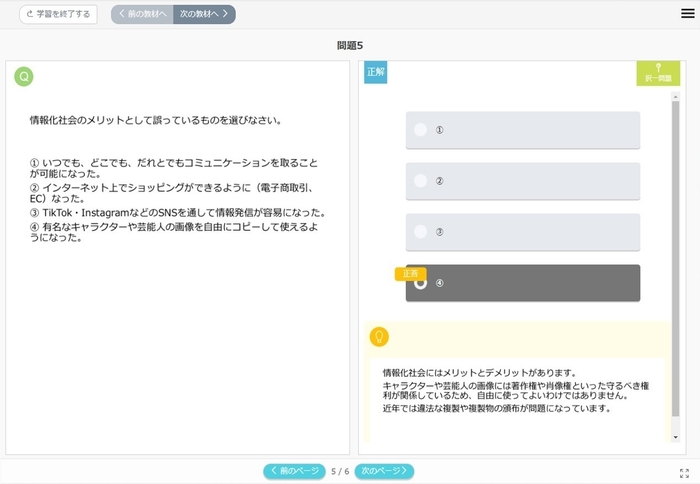Screen dimensions: 700x484
Task: Select radio button for answer ③
Action: 421,232
